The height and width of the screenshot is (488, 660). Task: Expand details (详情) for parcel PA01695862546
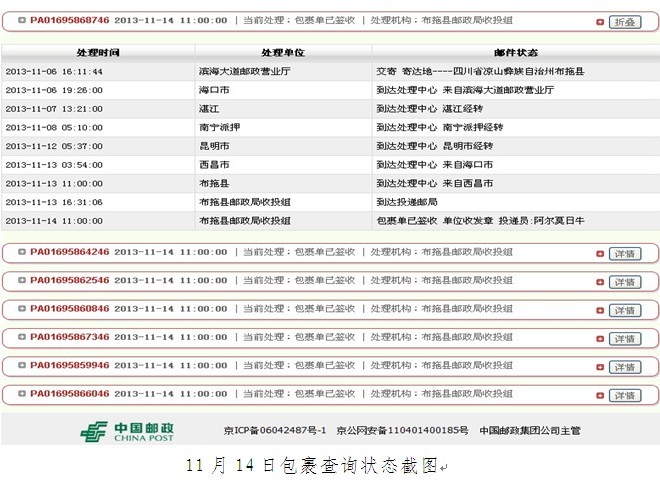624,282
